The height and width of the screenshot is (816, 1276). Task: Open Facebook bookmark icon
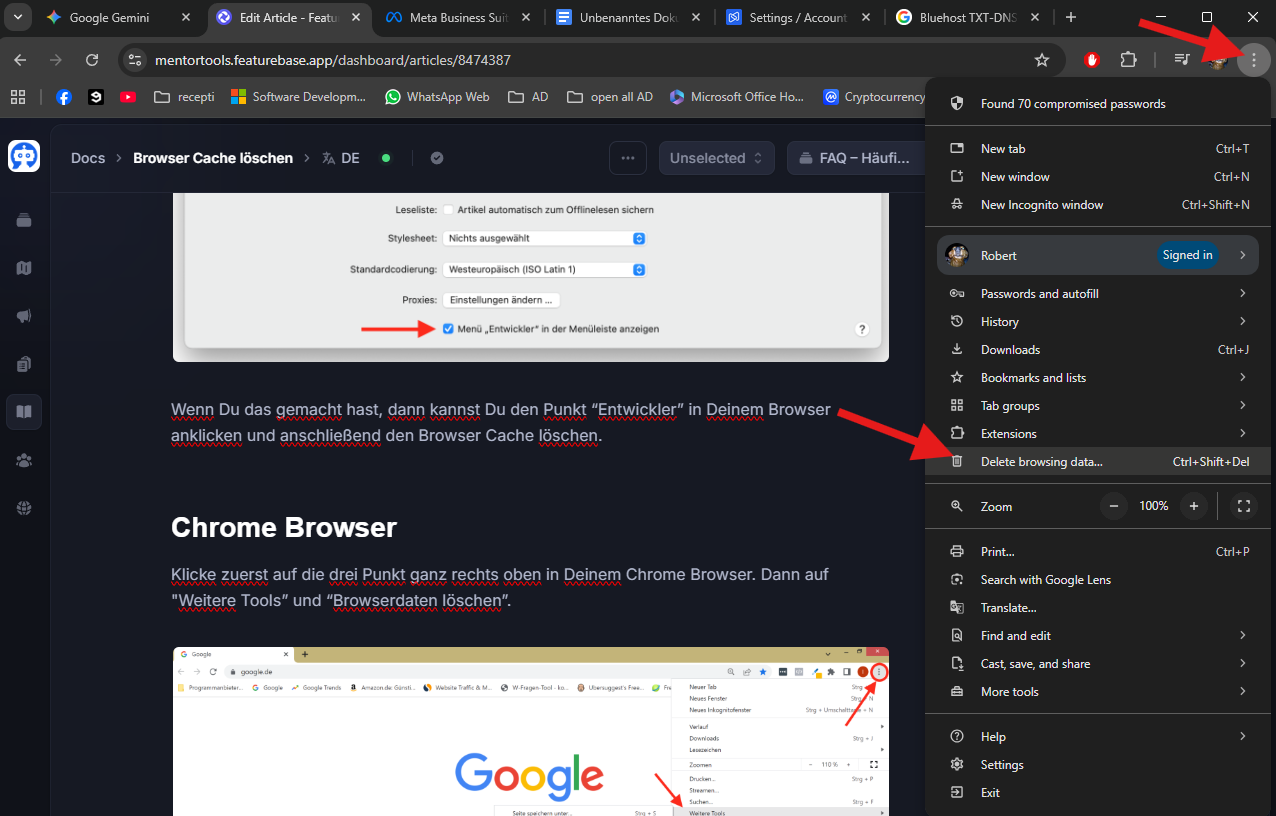tap(64, 97)
